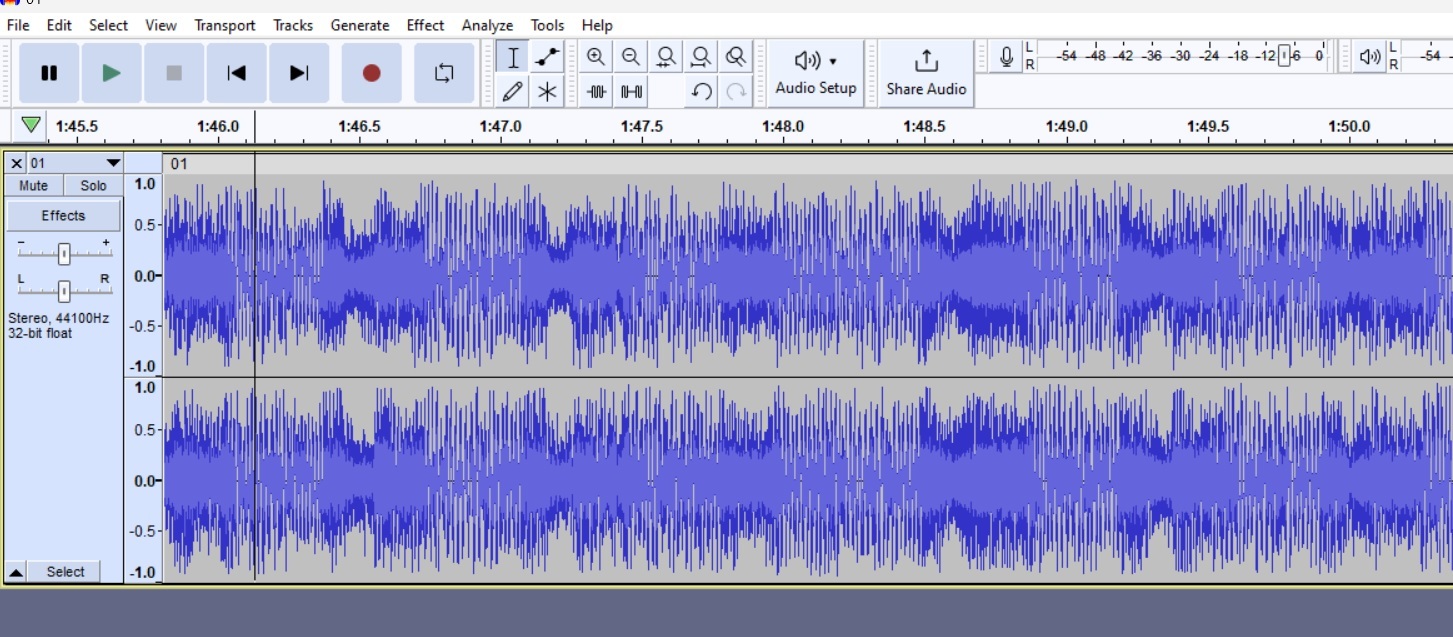Viewport: 1453px width, 637px height.
Task: Skip to start of the project
Action: (x=236, y=73)
